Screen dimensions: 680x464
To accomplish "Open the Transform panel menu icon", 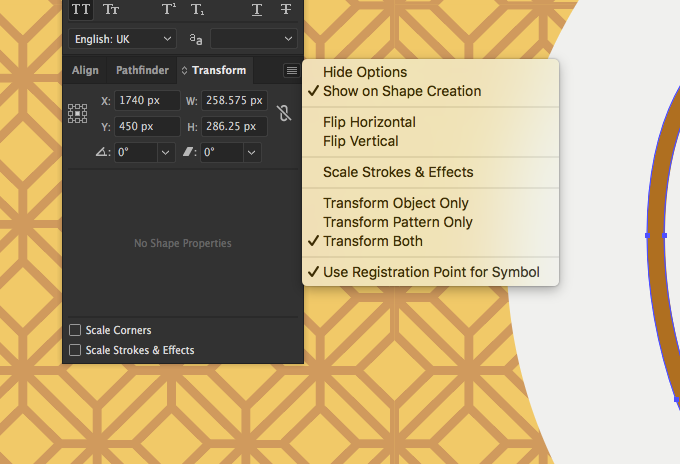I will [292, 70].
